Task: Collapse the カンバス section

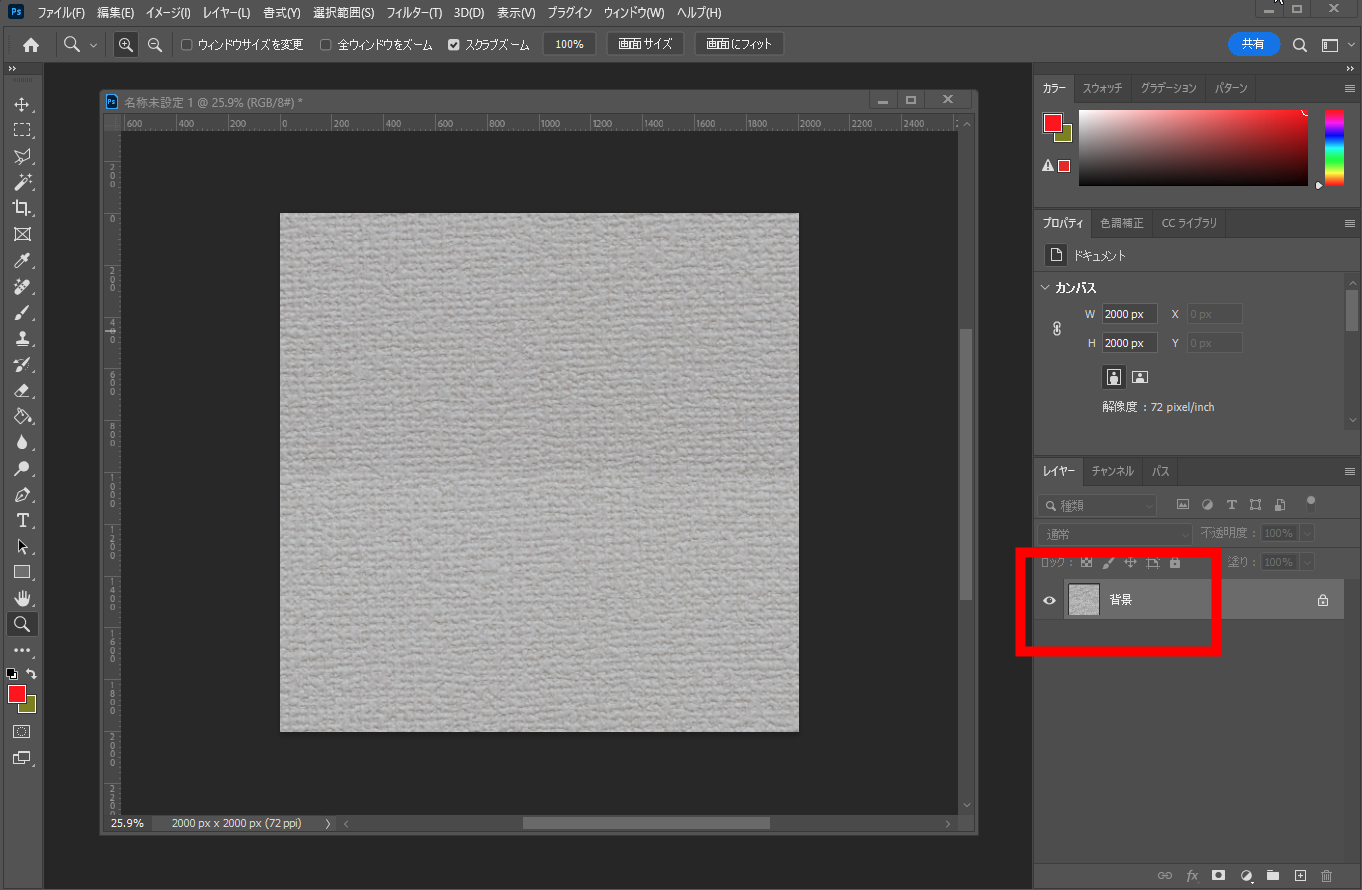Action: pyautogui.click(x=1046, y=288)
